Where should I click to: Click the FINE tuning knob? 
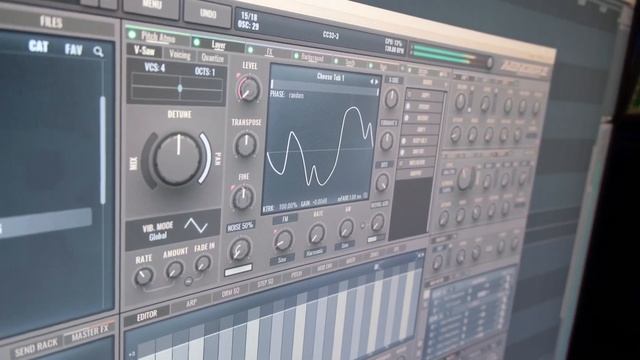(243, 198)
